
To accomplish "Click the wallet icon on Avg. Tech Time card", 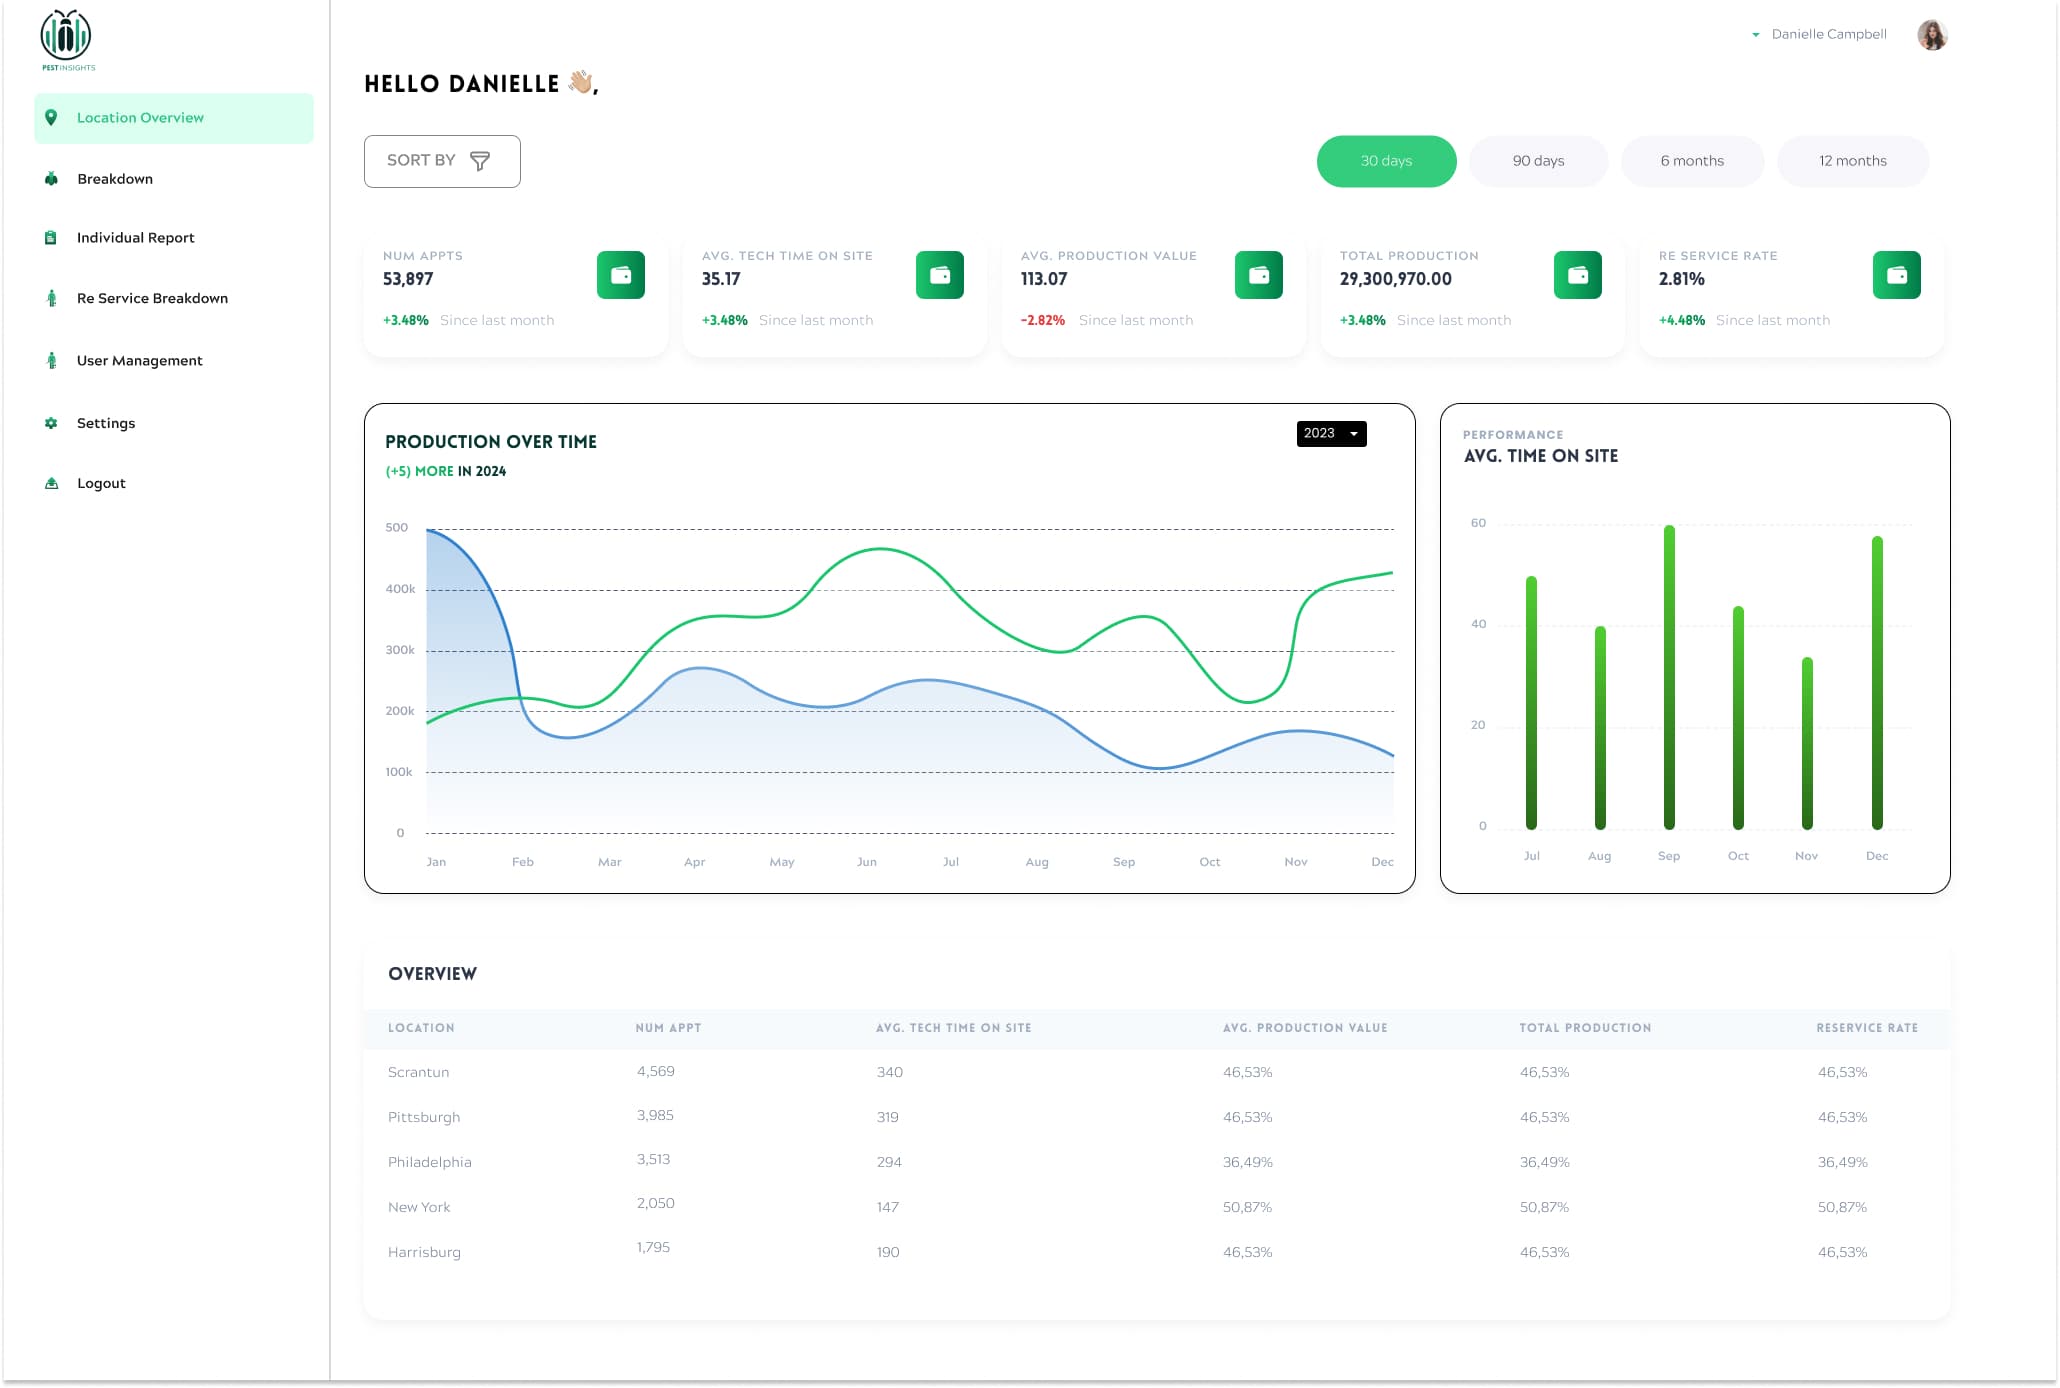I will point(940,275).
